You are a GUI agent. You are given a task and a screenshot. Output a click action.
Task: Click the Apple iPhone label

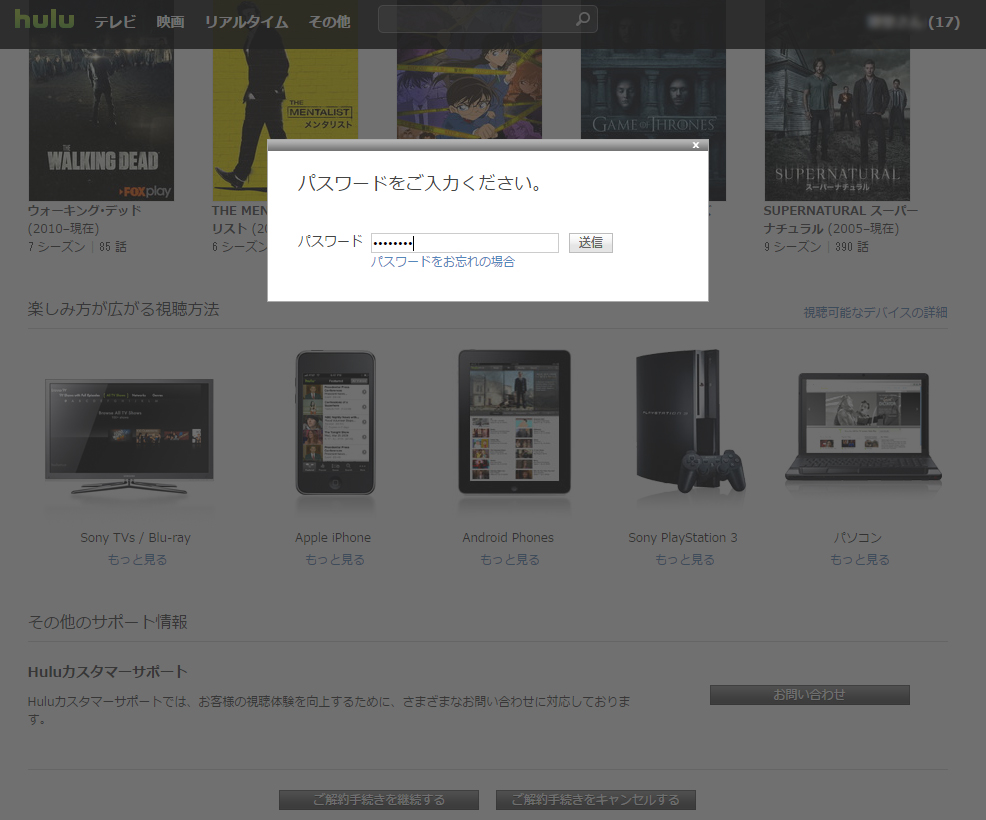[x=333, y=538]
